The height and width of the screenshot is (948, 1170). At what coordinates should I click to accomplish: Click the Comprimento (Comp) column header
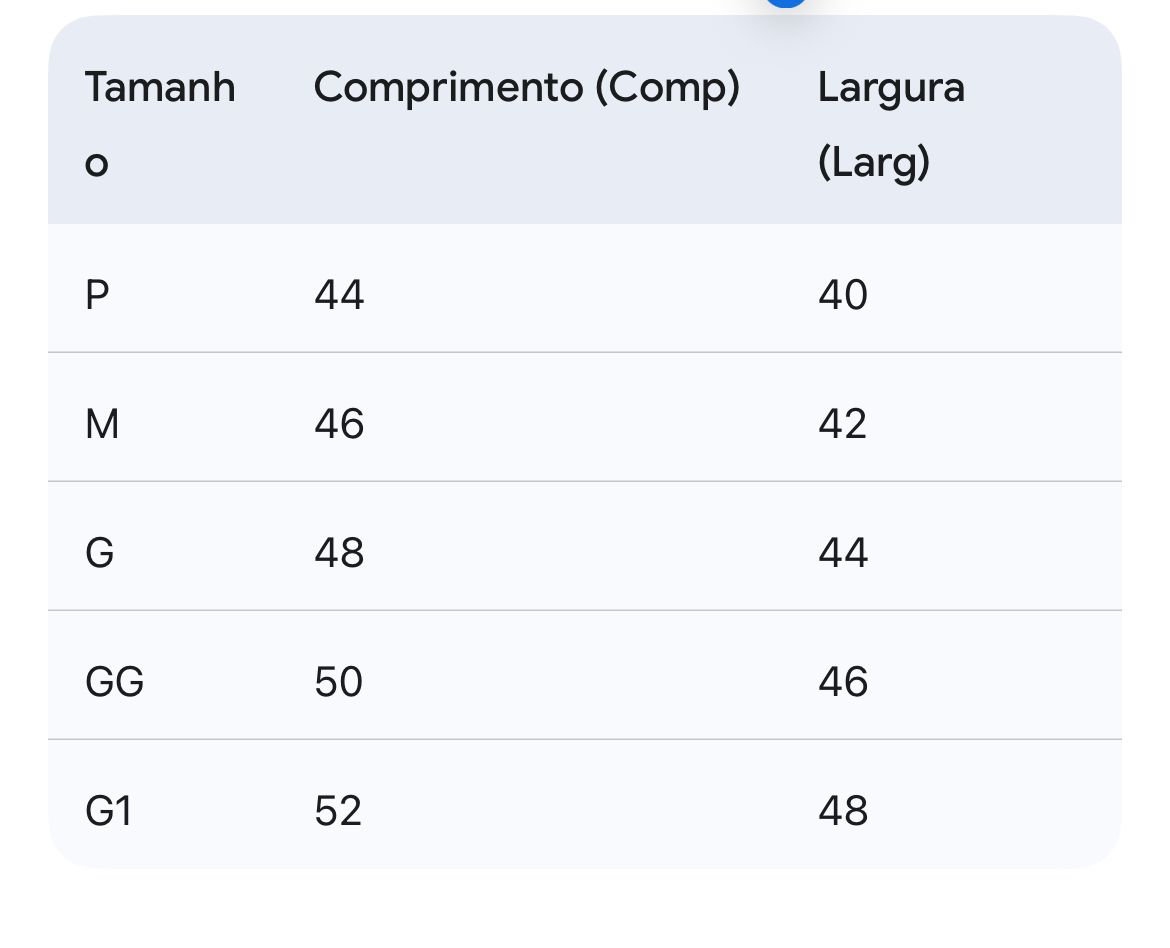[x=527, y=88]
